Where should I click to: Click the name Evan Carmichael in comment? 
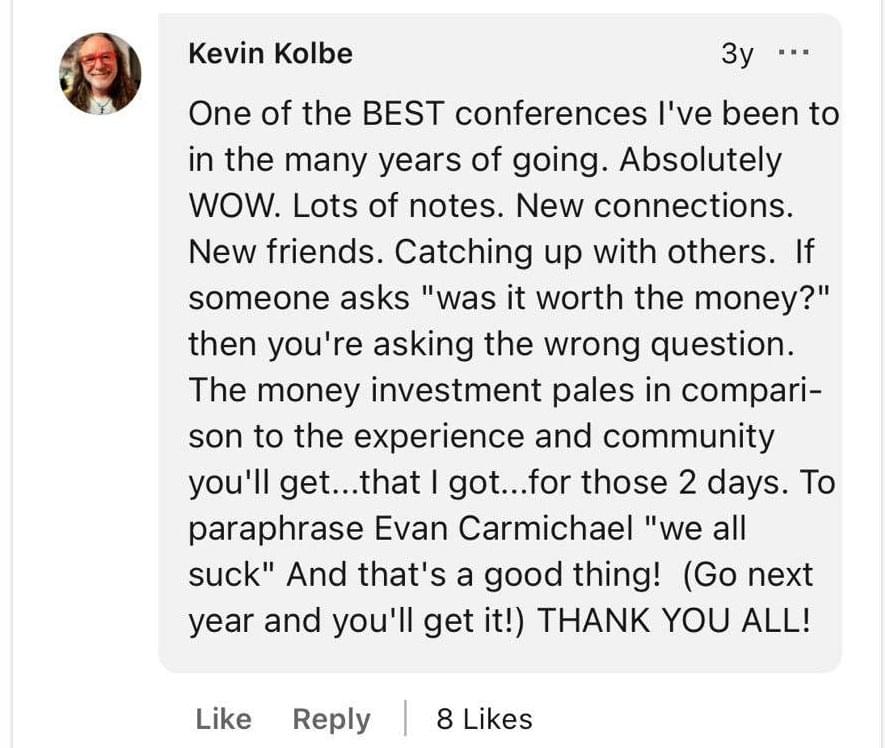click(503, 528)
